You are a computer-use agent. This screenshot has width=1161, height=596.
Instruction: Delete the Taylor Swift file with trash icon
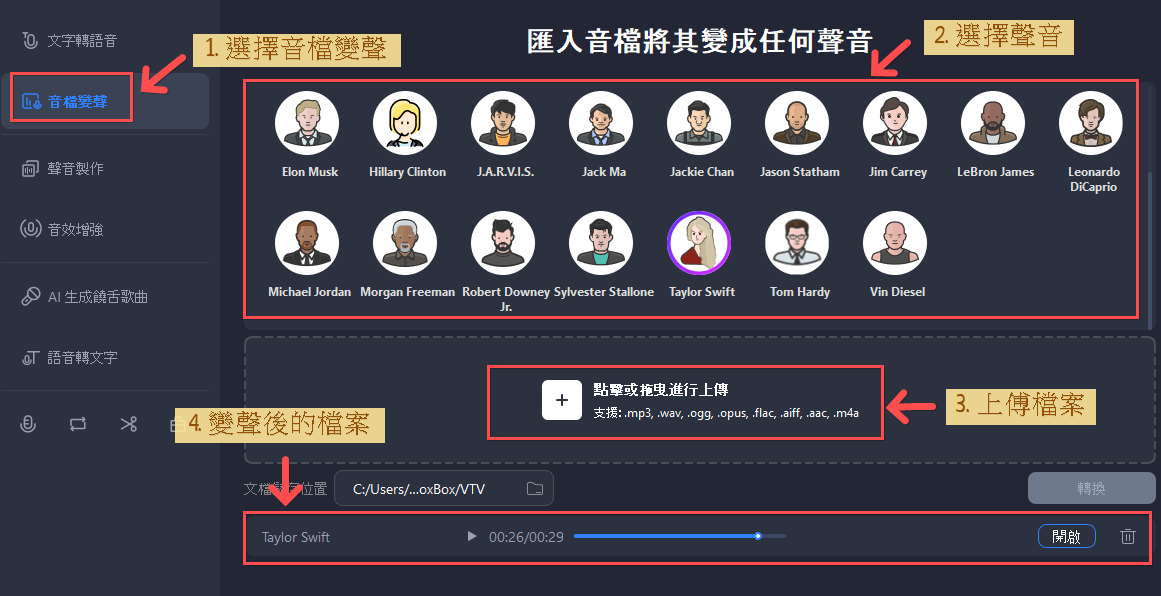point(1128,537)
